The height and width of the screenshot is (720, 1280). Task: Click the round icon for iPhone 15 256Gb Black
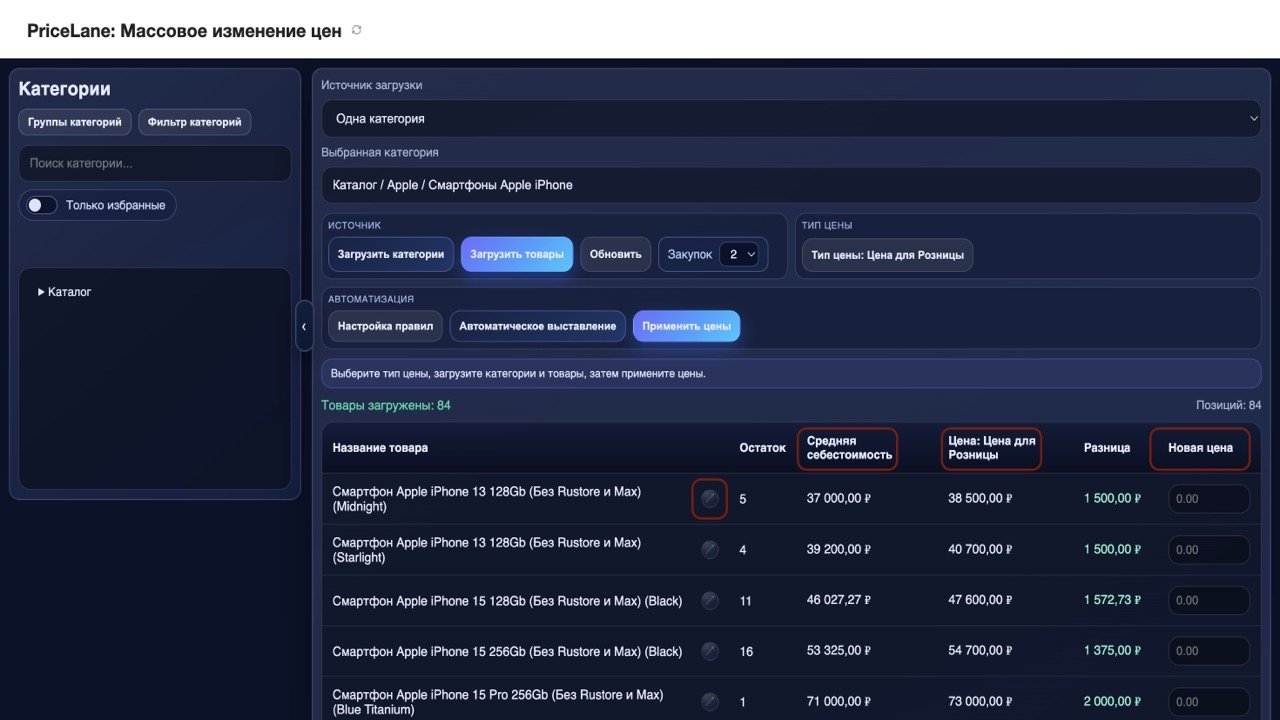pyautogui.click(x=710, y=651)
